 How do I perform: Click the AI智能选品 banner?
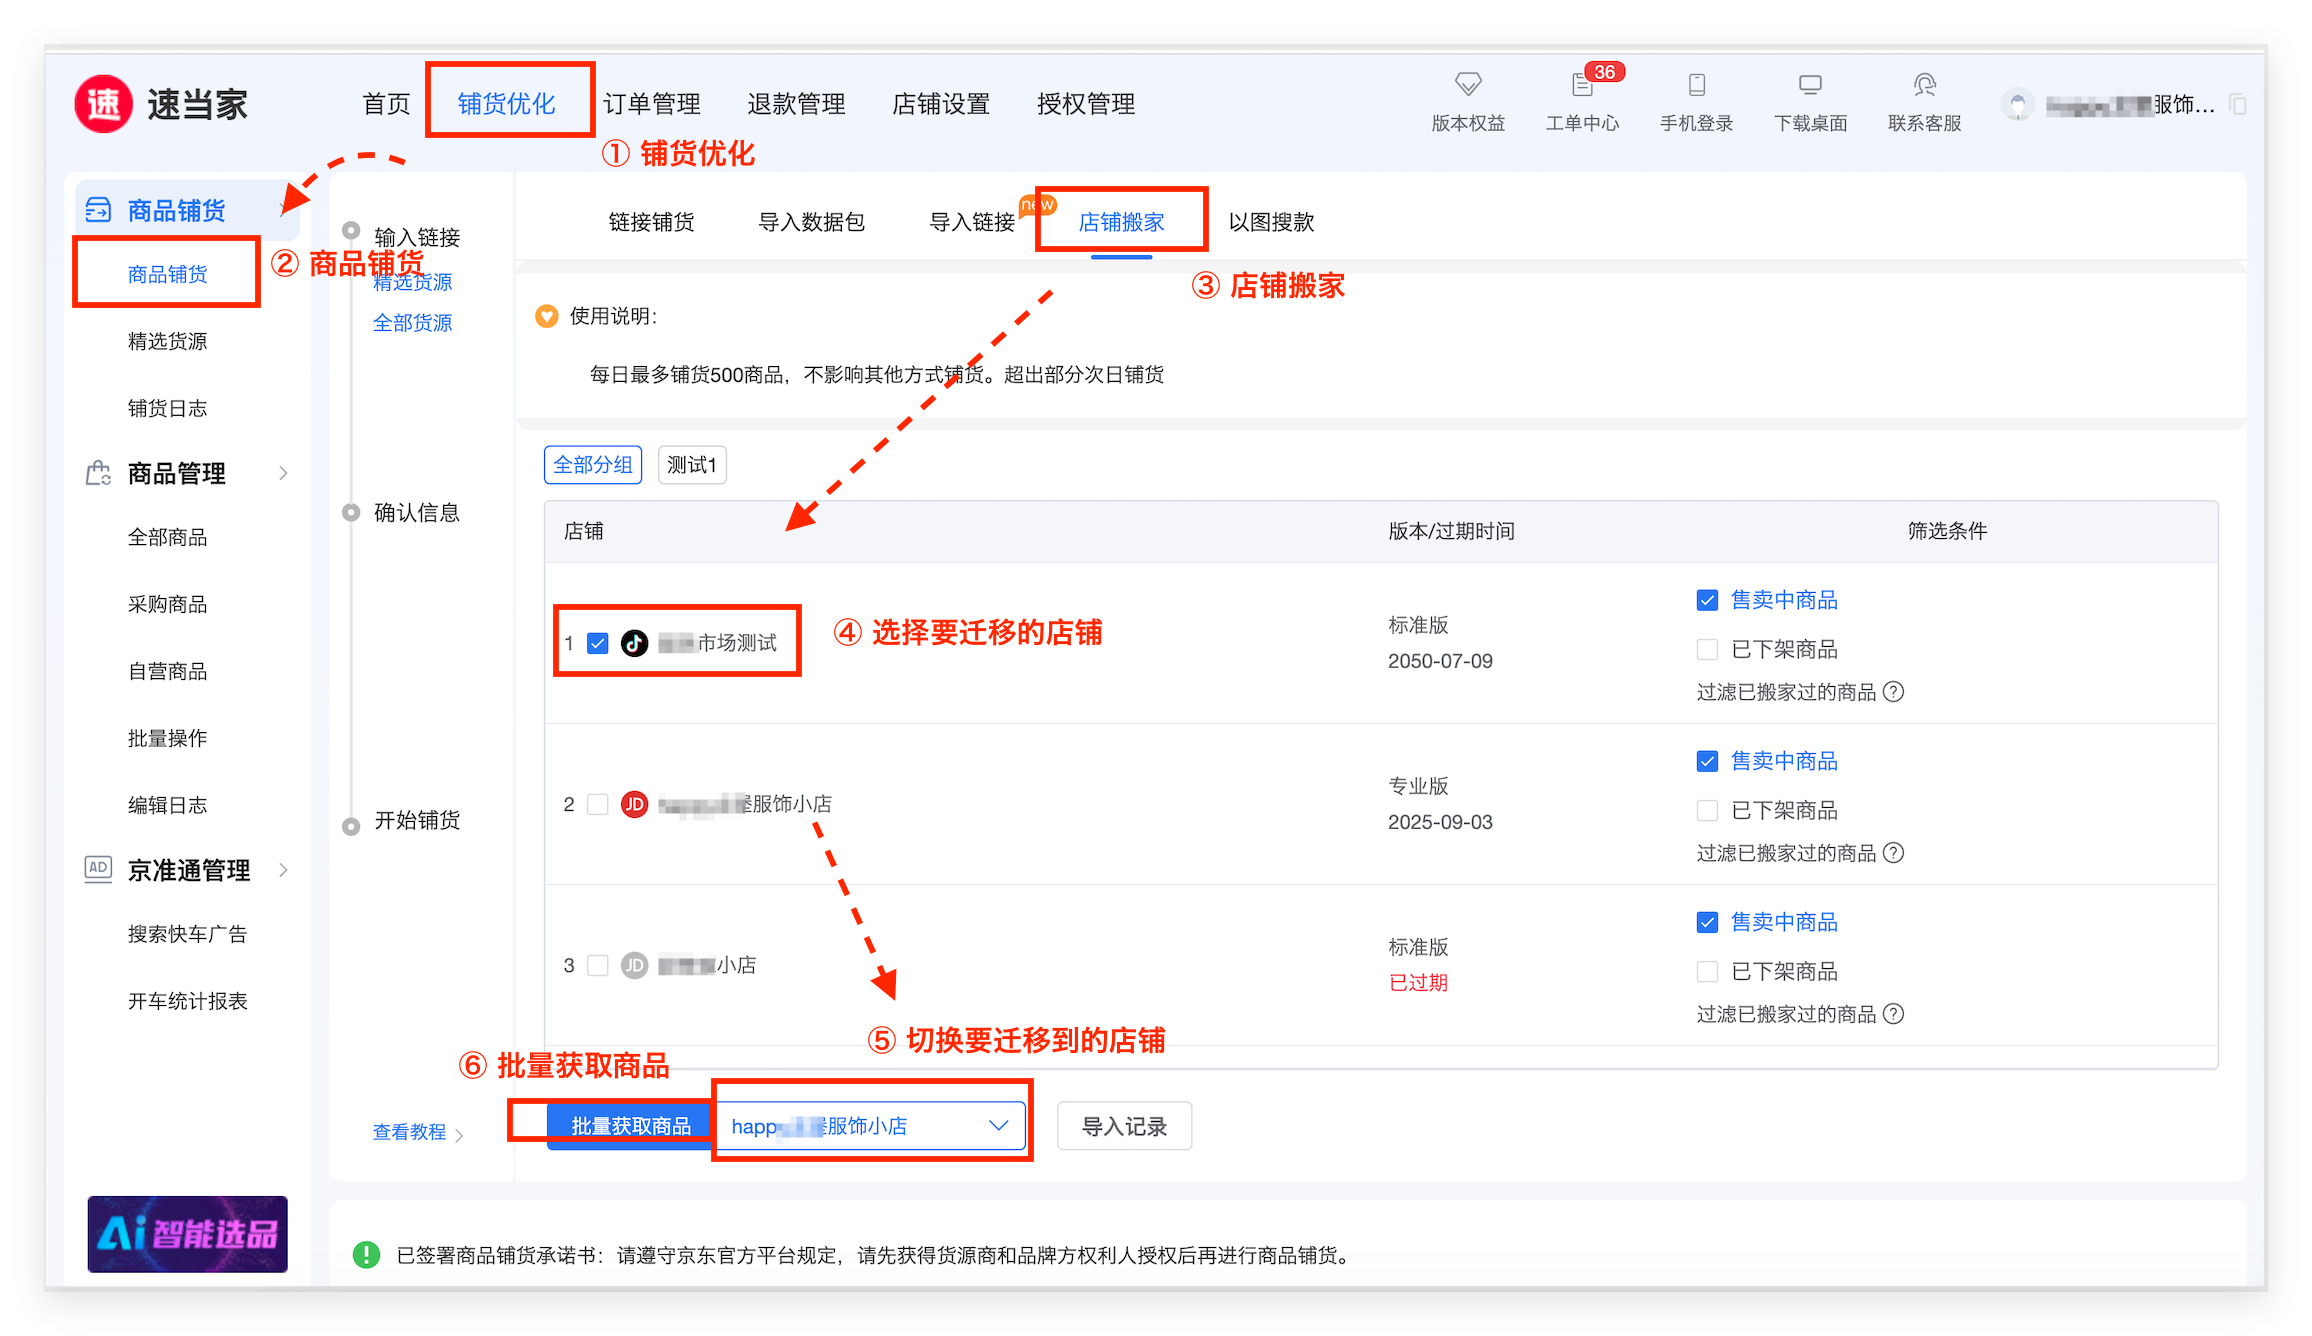pos(187,1234)
